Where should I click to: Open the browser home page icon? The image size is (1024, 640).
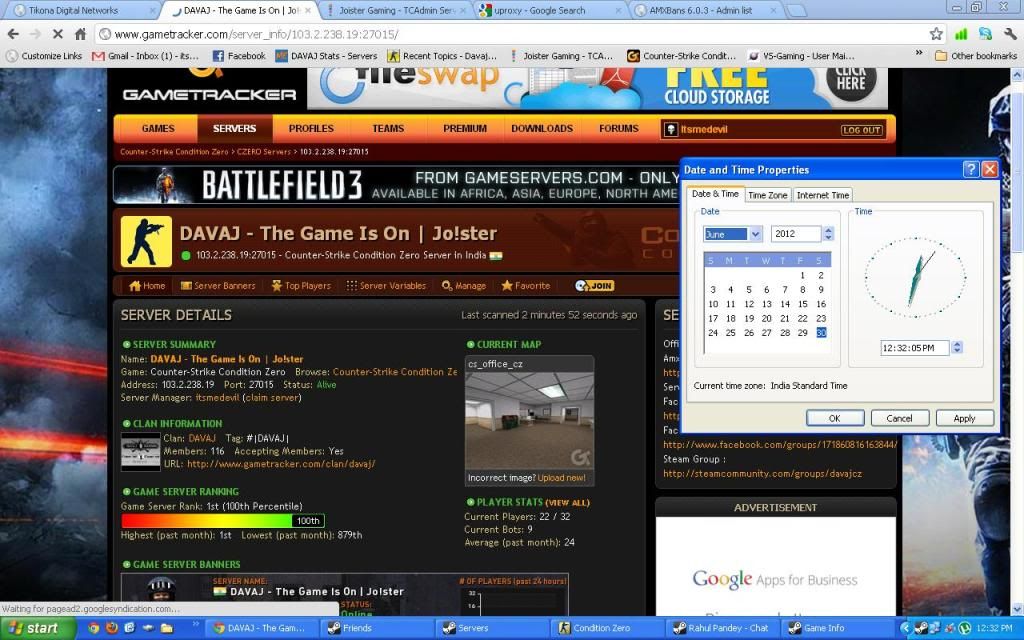pyautogui.click(x=80, y=34)
